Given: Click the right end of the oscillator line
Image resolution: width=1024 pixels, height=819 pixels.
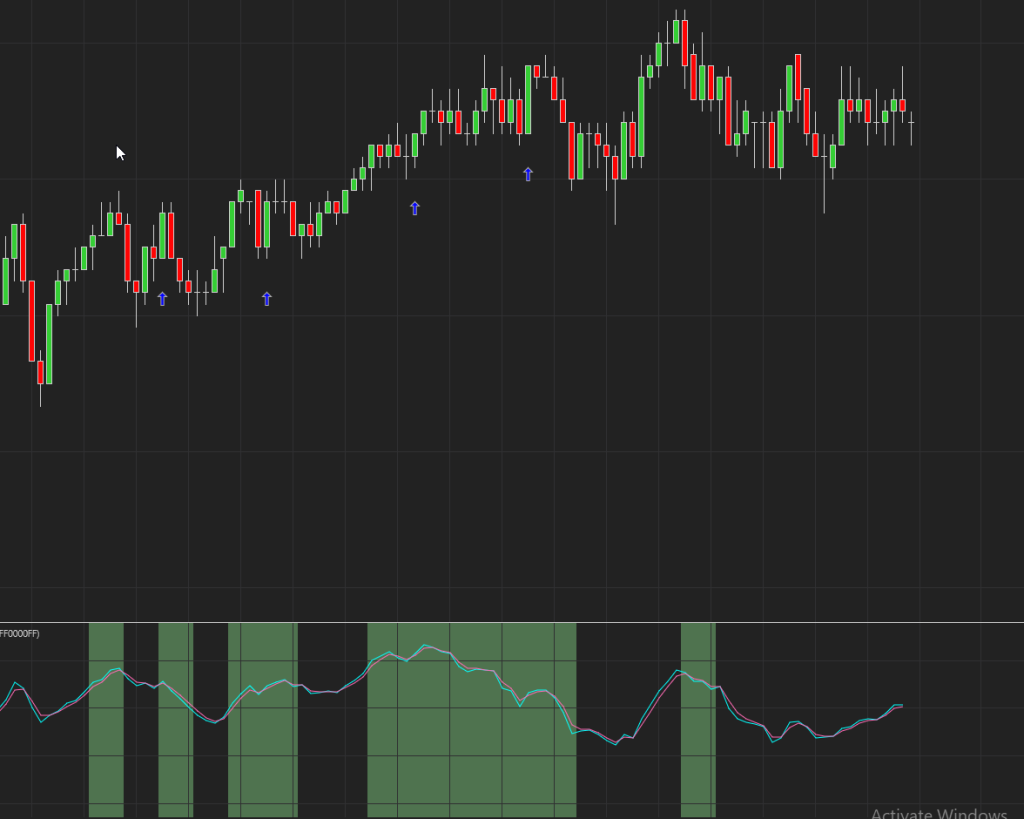Looking at the screenshot, I should (901, 706).
